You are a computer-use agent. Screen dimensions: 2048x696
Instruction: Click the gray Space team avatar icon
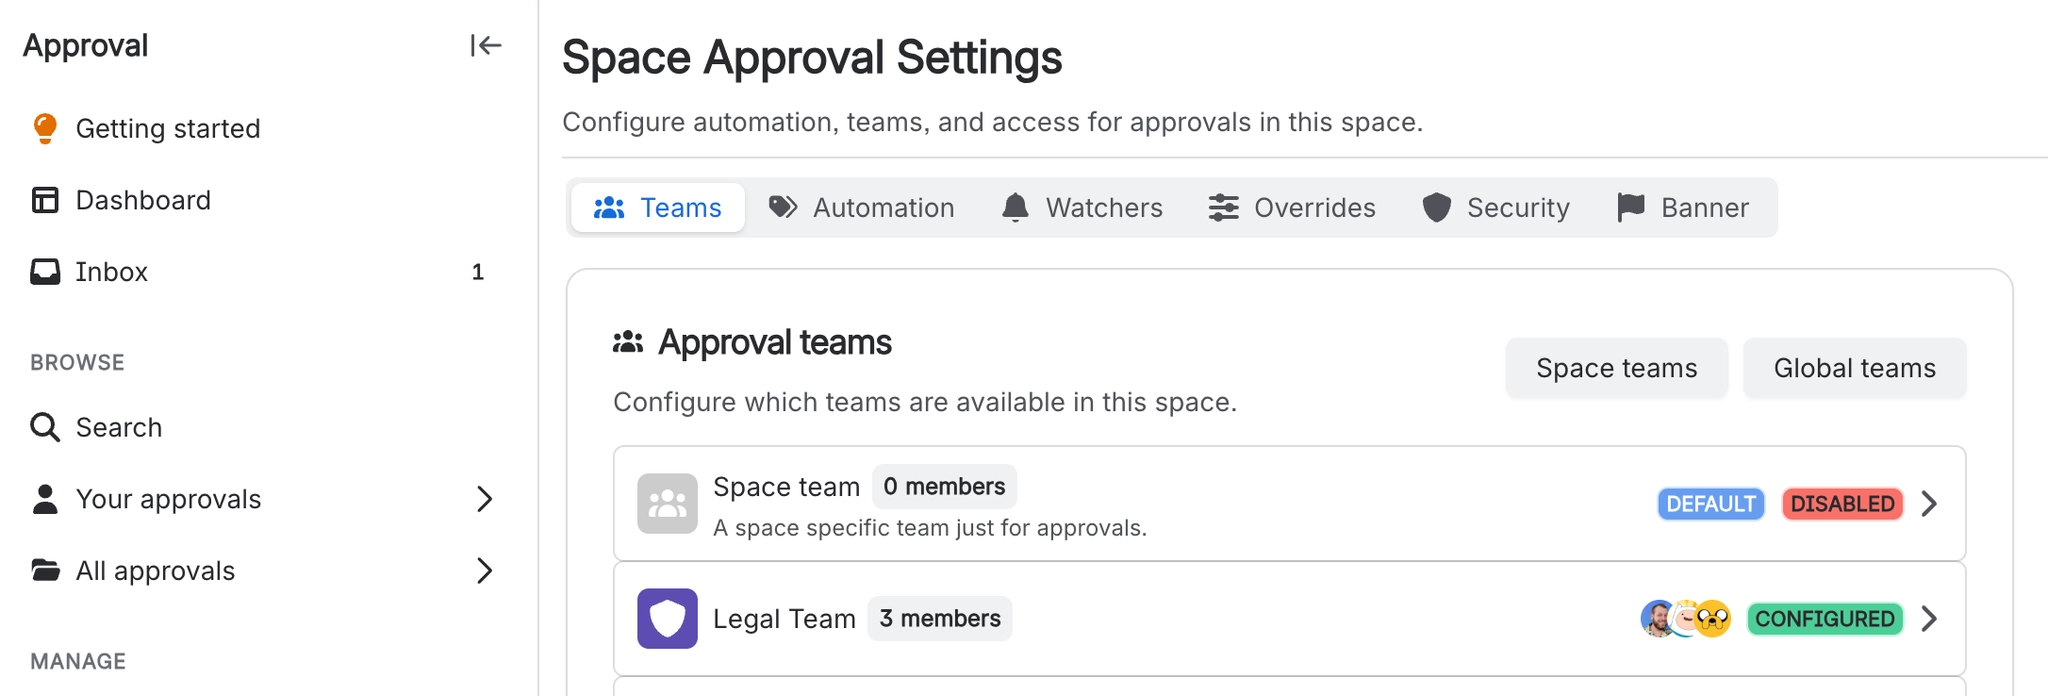click(667, 503)
